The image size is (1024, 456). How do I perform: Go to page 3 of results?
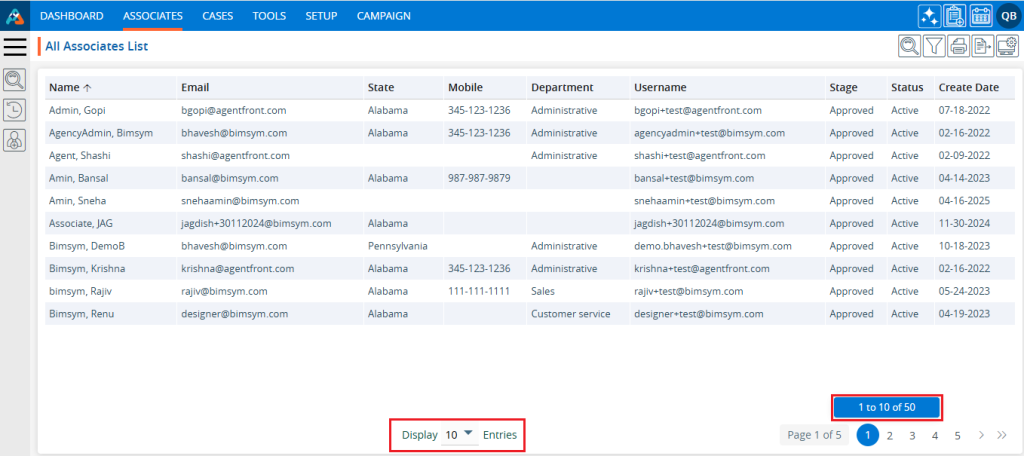(x=912, y=435)
